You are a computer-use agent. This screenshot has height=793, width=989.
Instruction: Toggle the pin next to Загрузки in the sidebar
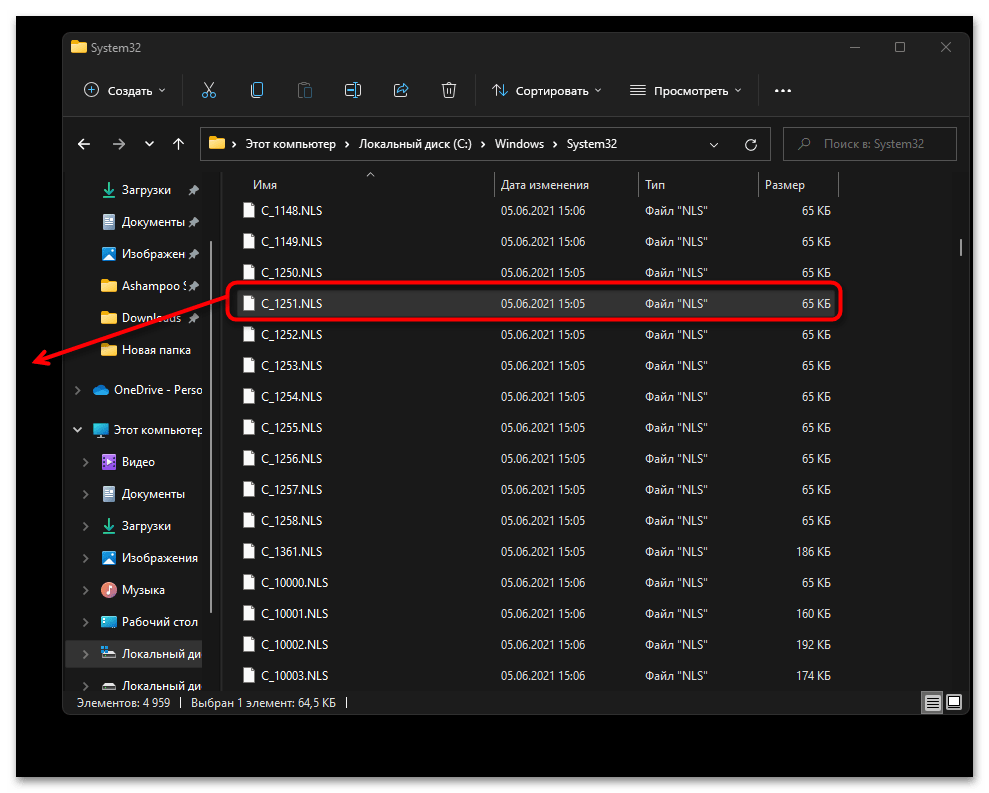coord(196,189)
